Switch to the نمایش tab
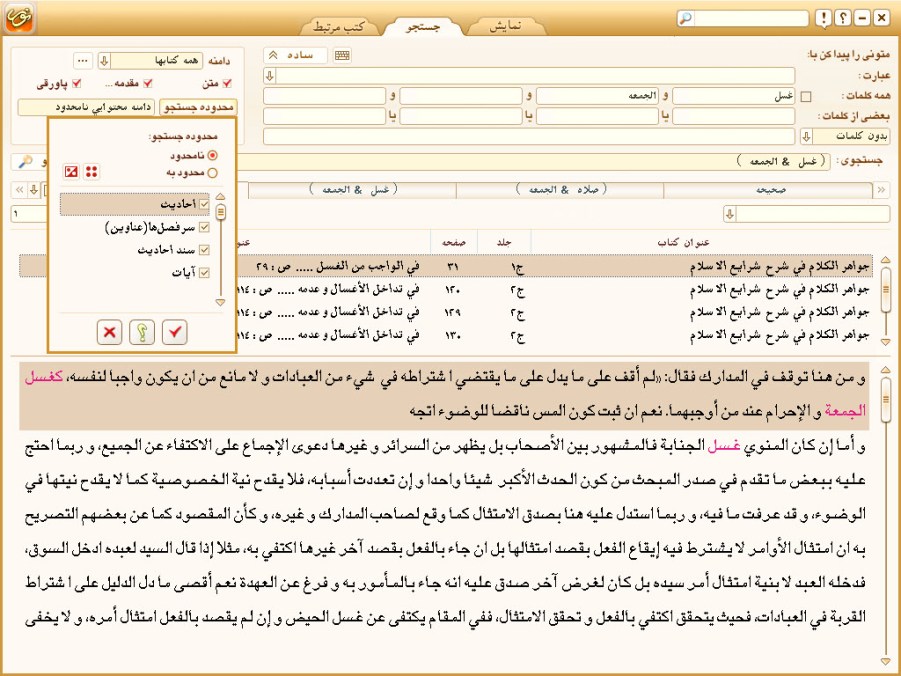 pyautogui.click(x=505, y=26)
